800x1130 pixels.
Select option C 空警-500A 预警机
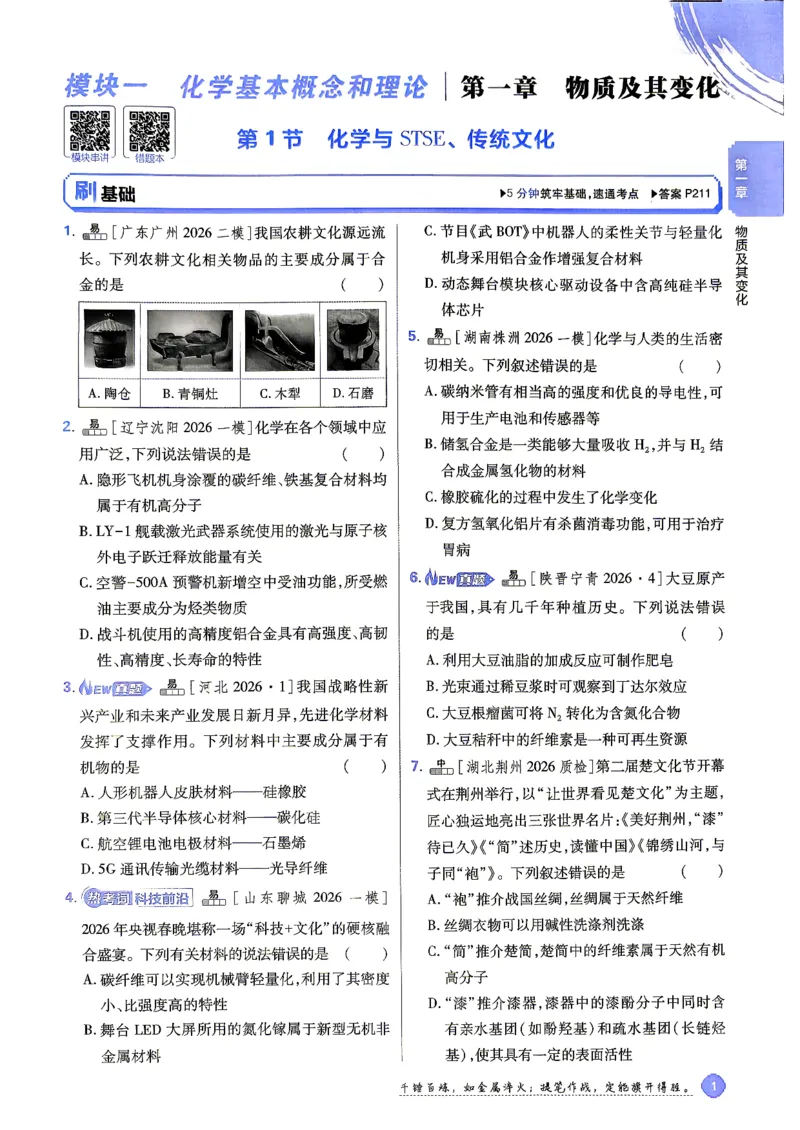233,595
